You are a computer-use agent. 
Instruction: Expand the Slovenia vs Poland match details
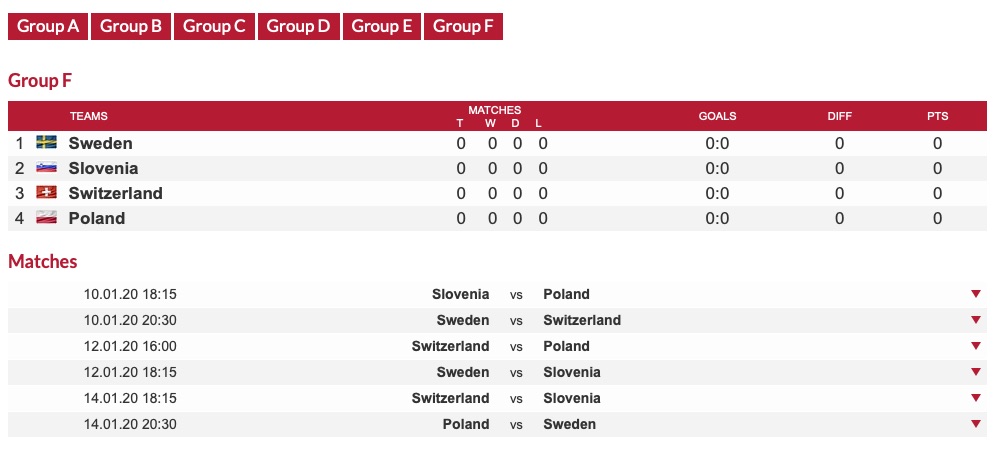pyautogui.click(x=976, y=294)
